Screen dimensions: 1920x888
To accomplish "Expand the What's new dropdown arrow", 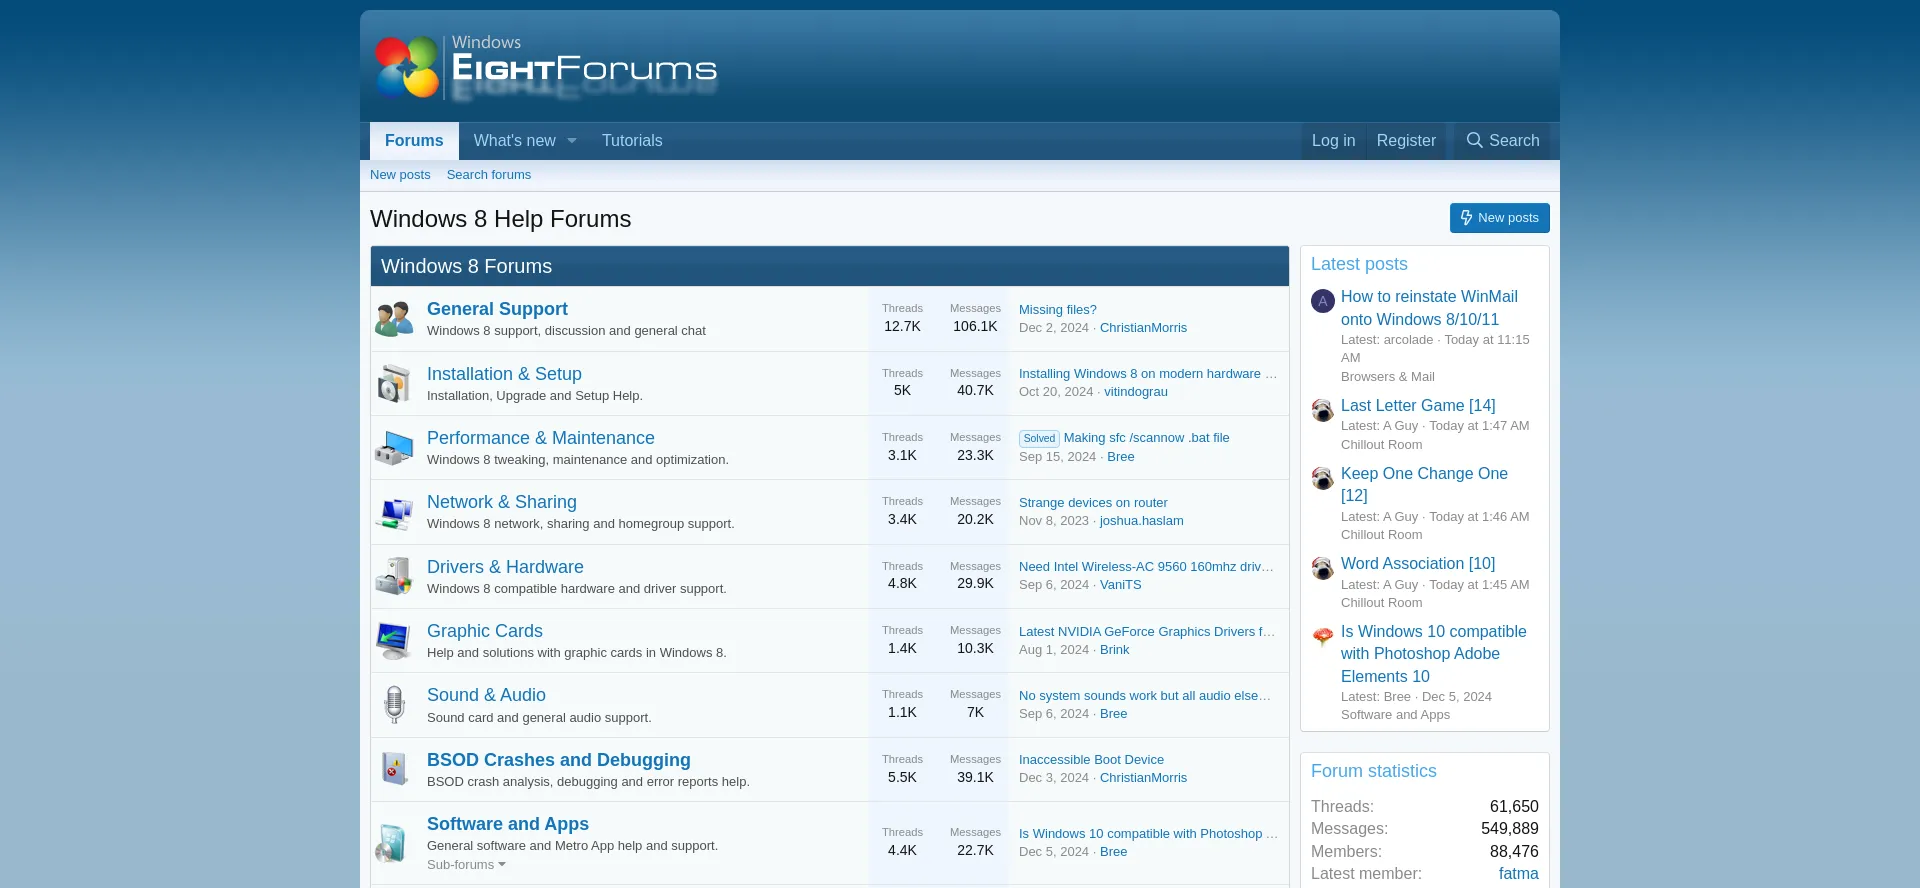I will (572, 141).
